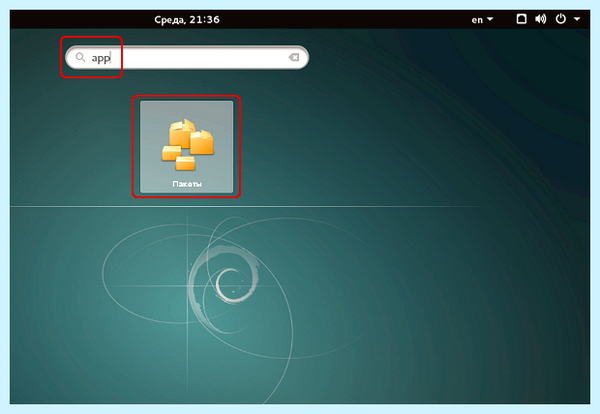The height and width of the screenshot is (414, 600).
Task: Click the power icon in top bar
Action: pos(561,19)
